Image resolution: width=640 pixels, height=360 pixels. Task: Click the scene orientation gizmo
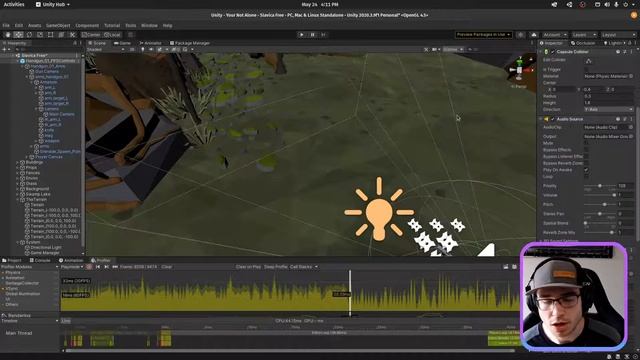coord(519,70)
